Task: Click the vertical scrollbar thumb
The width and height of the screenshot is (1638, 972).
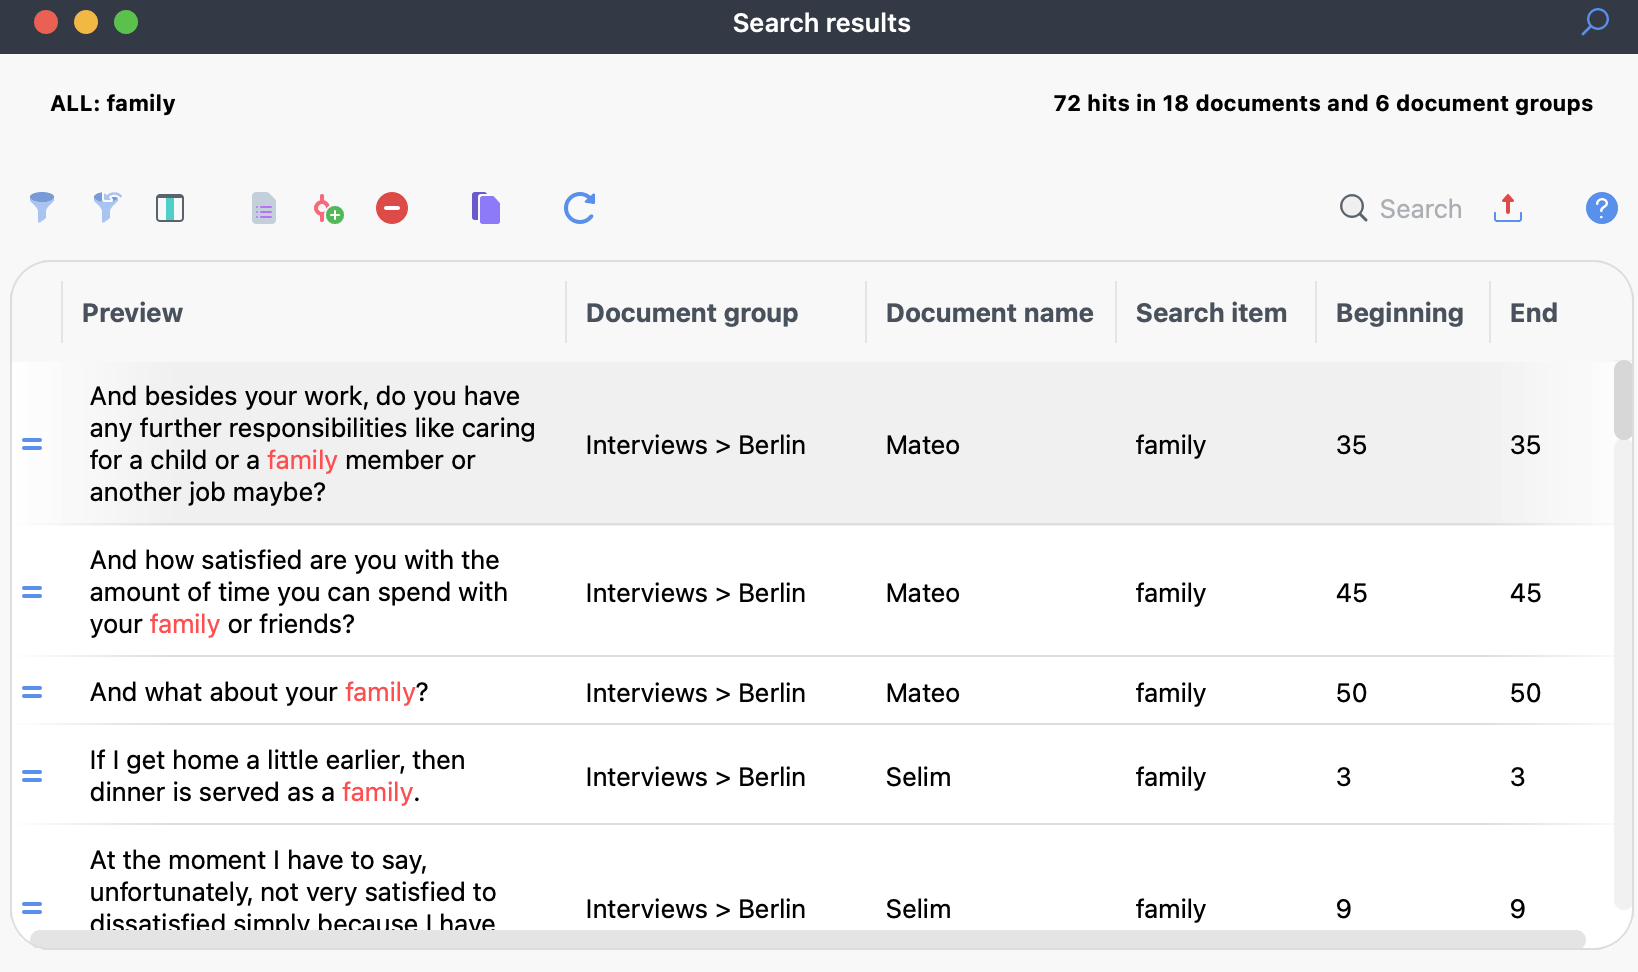Action: 1623,400
